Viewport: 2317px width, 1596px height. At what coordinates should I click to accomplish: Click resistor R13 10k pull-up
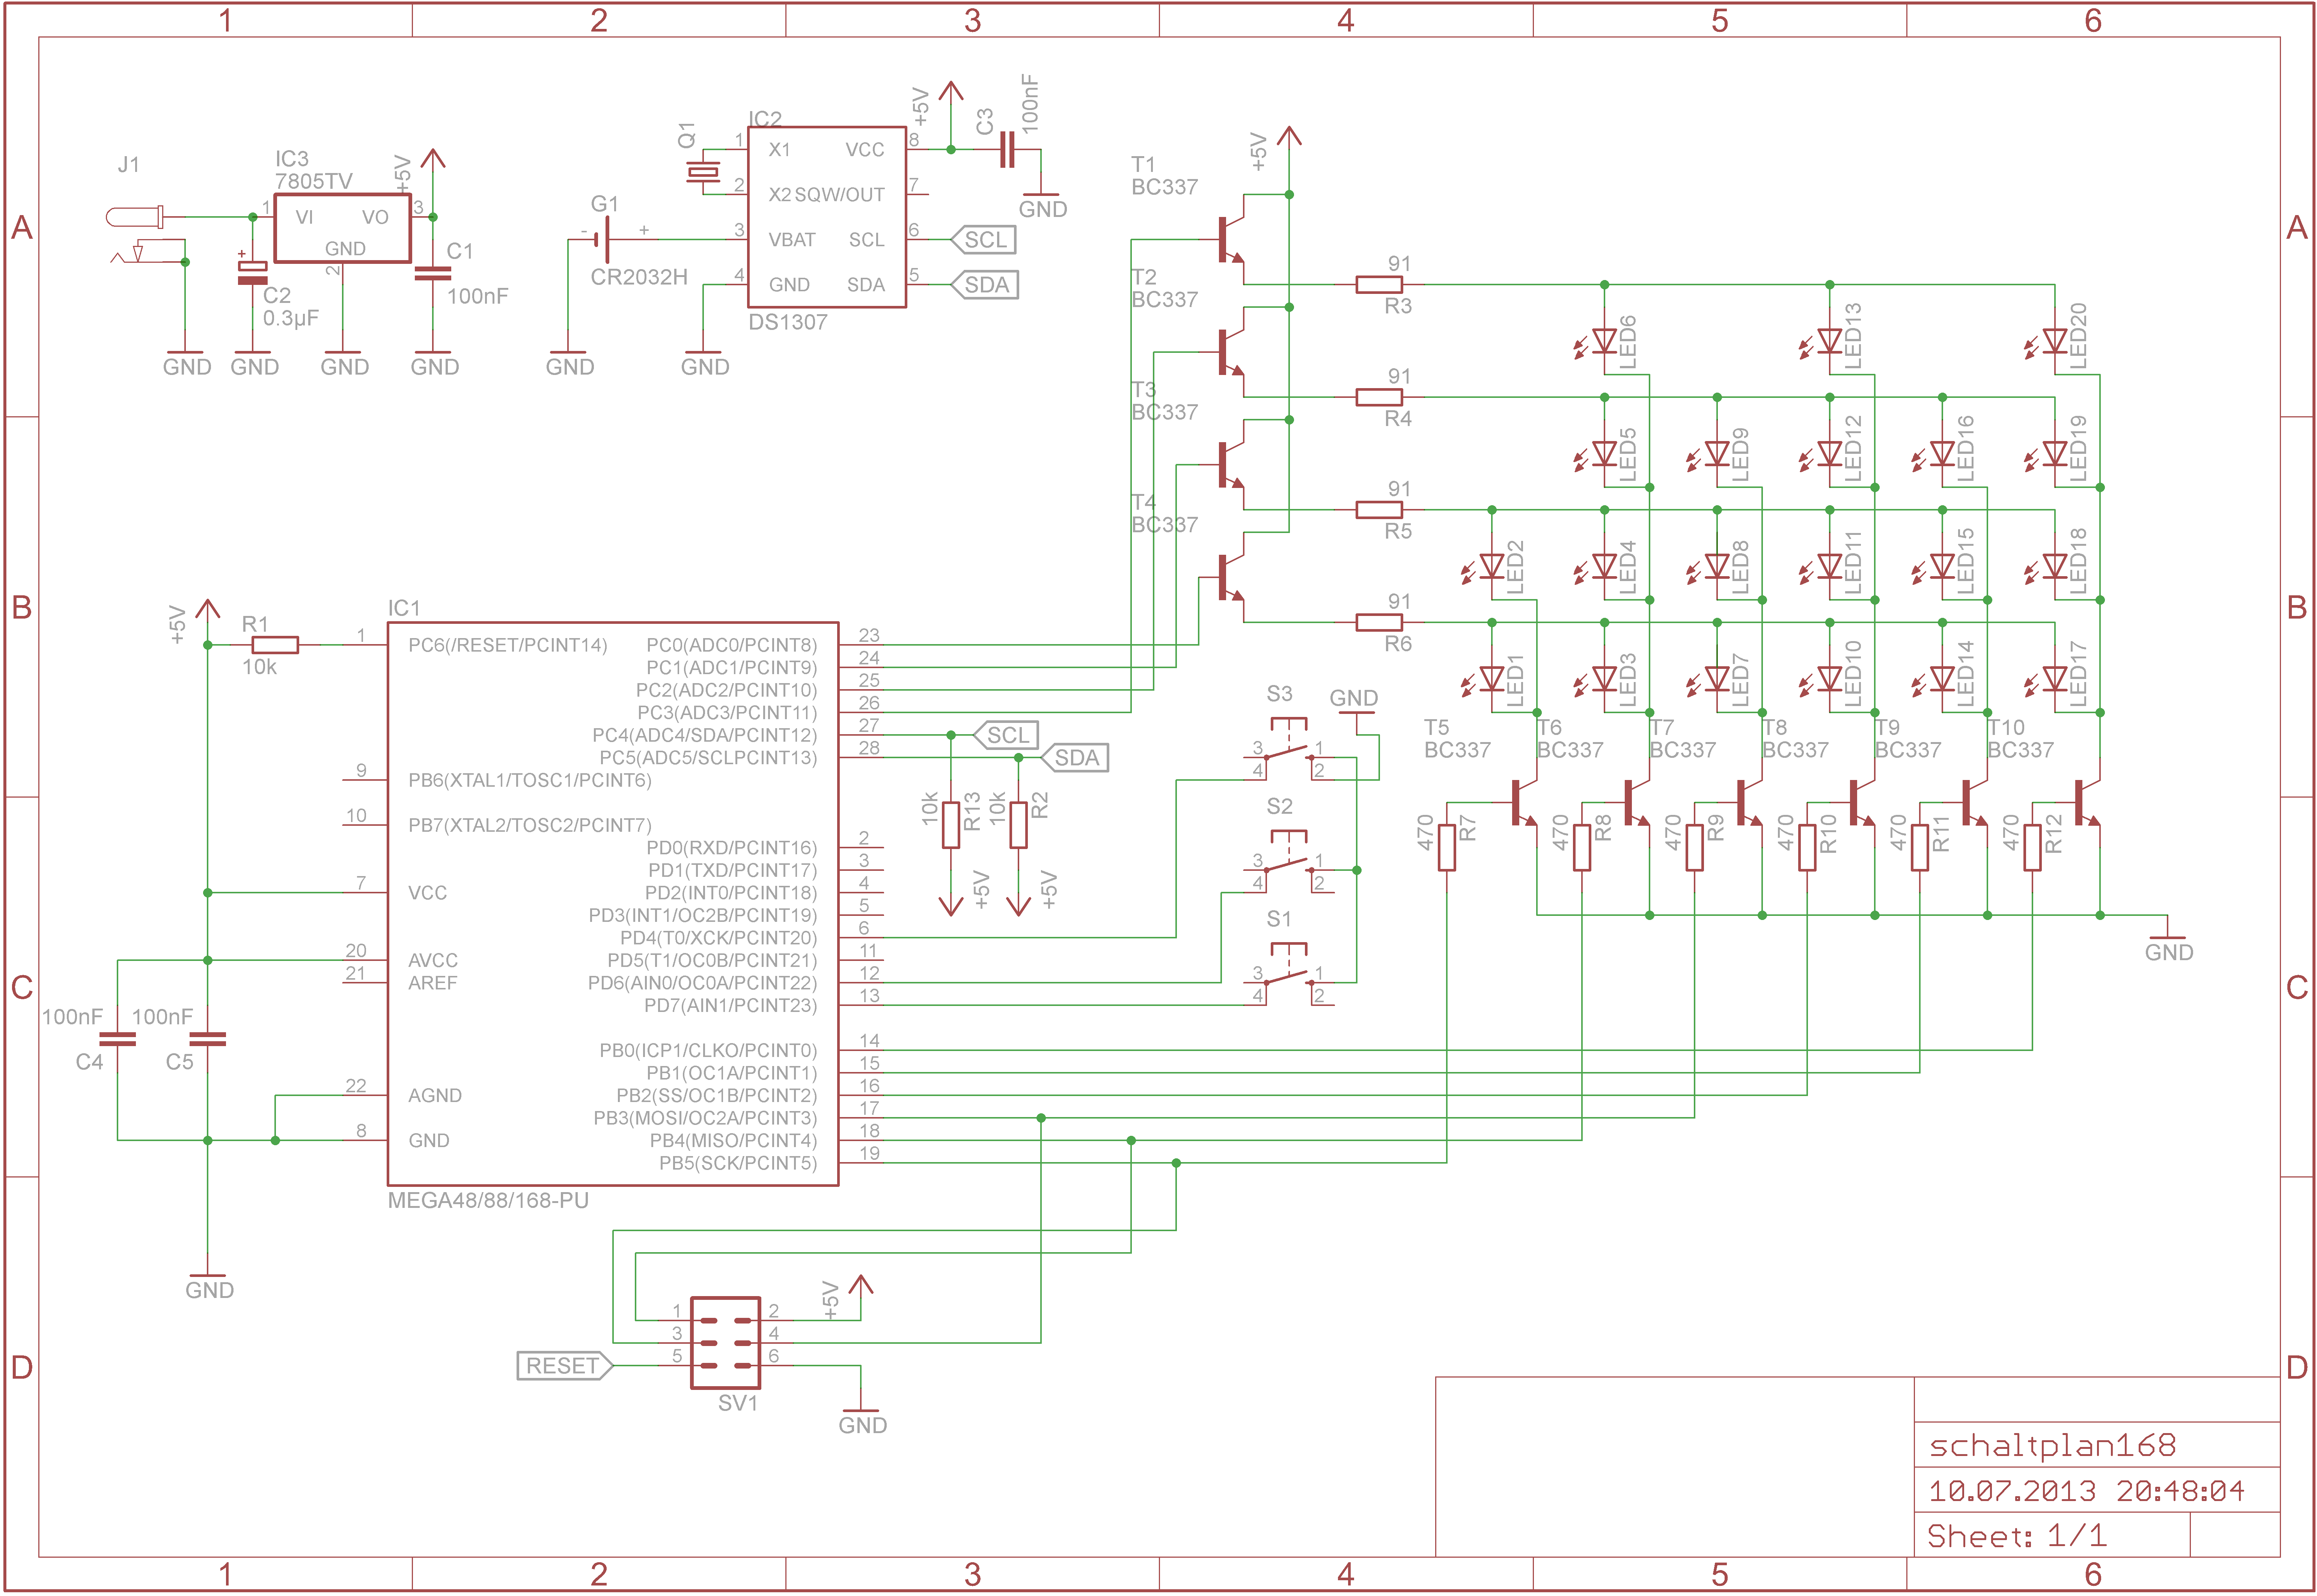pos(951,825)
